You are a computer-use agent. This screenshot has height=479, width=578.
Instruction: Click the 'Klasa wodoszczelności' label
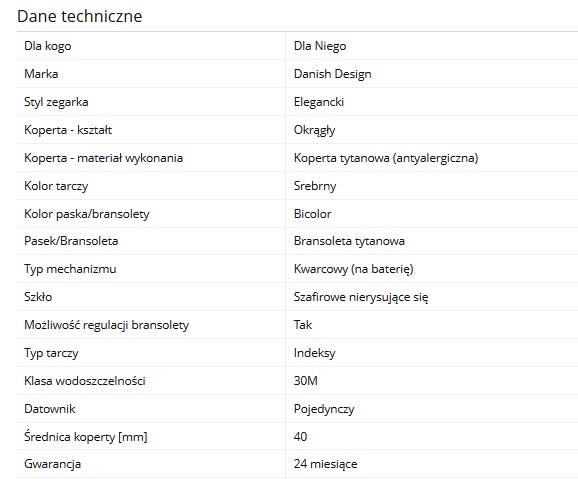[85, 381]
